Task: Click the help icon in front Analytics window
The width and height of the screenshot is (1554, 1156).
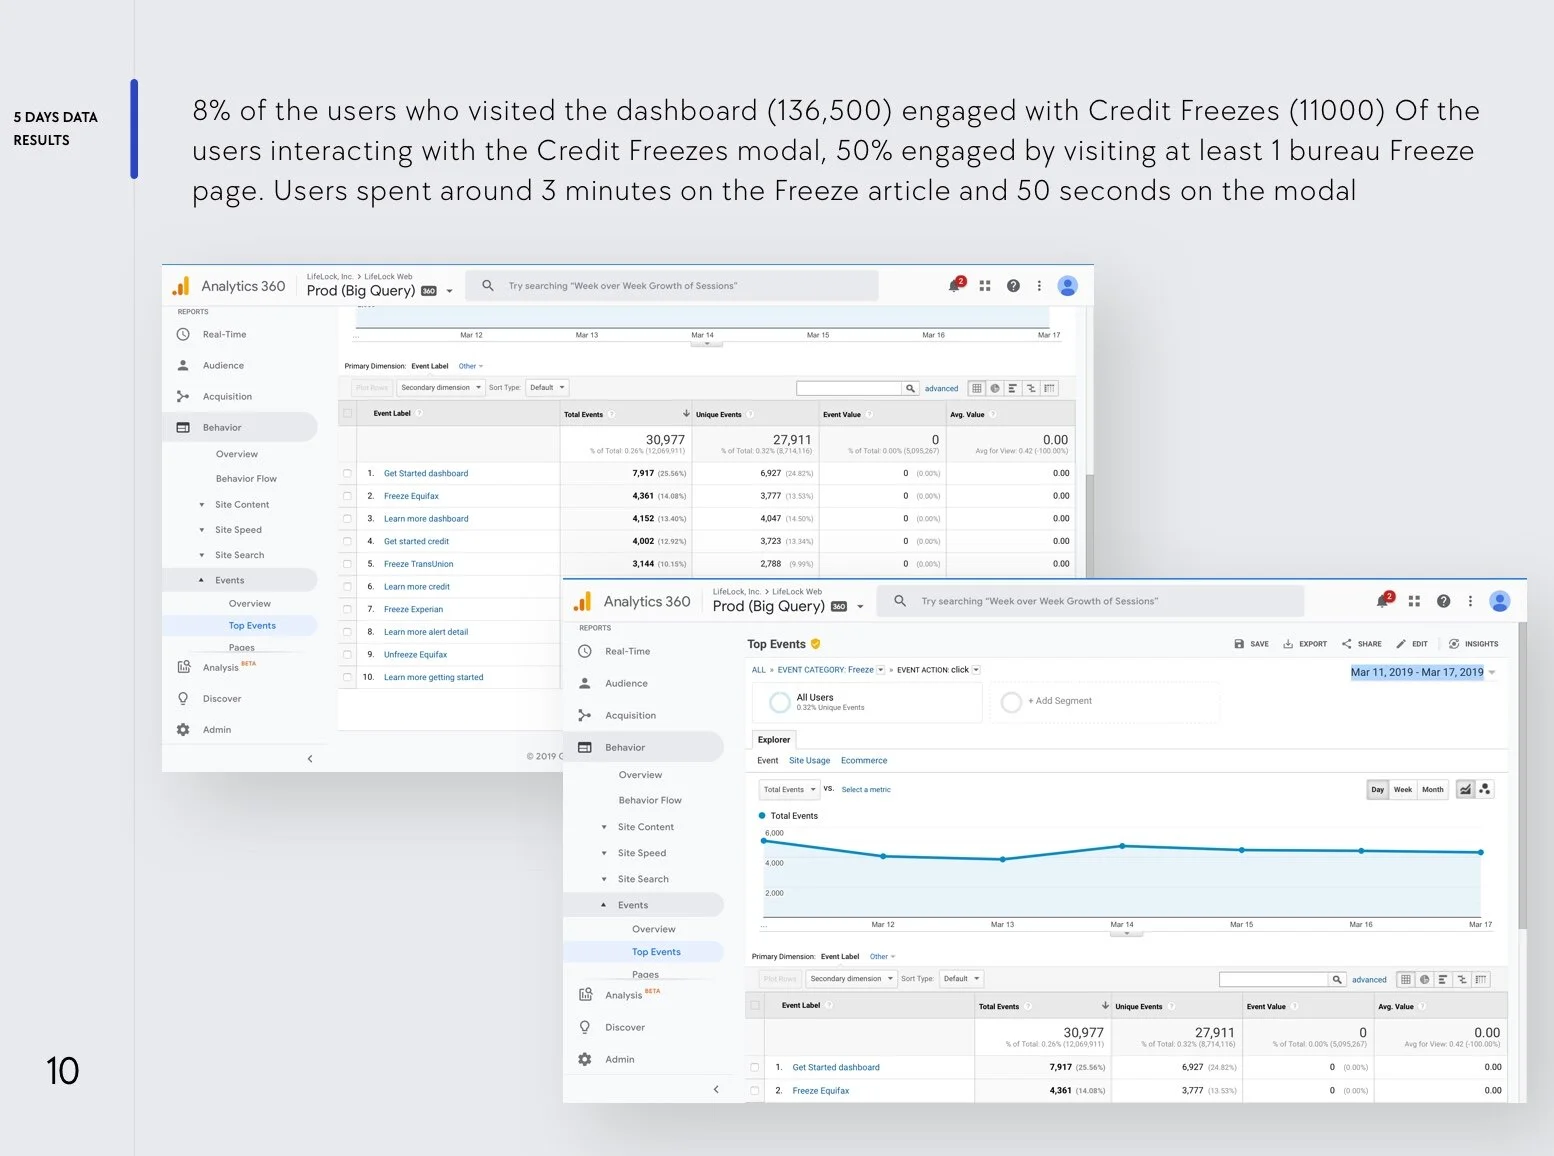Action: click(1443, 601)
